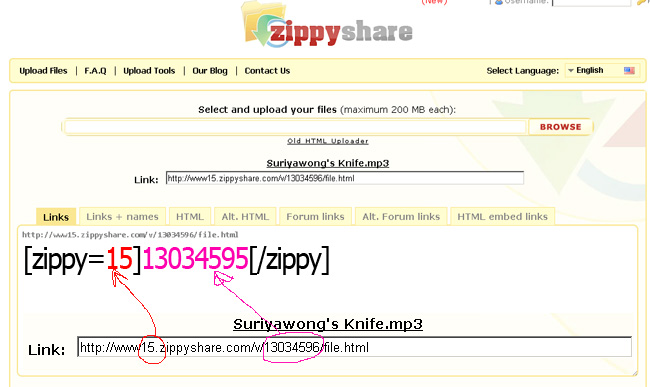Open the upper Suriyawong's Knife.mp3 link
The height and width of the screenshot is (387, 650).
327,163
